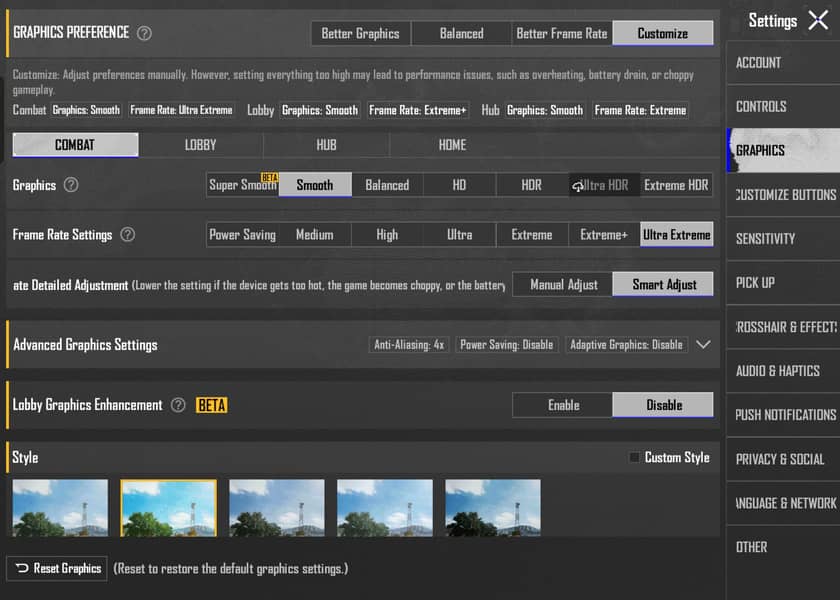Set frame rate to Power Saving
The height and width of the screenshot is (600, 840).
point(243,235)
